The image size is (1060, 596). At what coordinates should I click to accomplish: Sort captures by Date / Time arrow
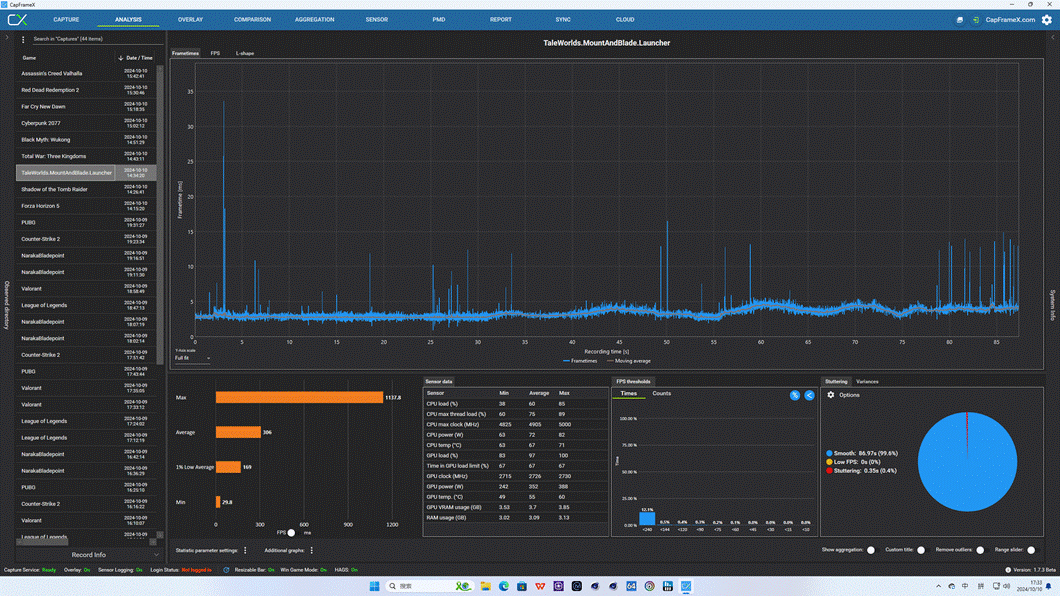(120, 58)
